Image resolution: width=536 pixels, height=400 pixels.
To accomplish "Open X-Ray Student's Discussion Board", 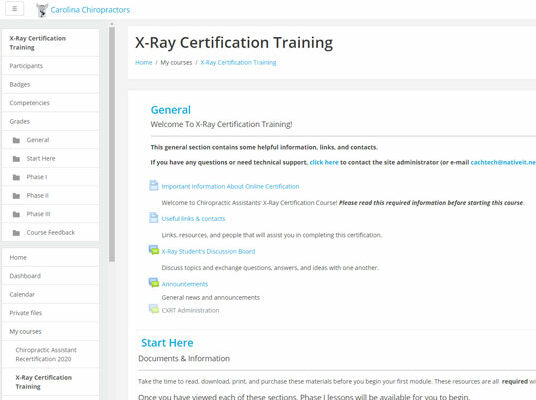I will [x=208, y=251].
